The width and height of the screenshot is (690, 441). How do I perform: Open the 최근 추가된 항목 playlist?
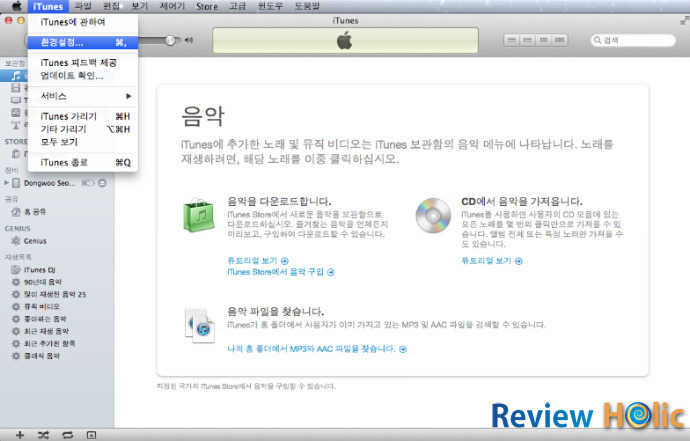[49, 343]
